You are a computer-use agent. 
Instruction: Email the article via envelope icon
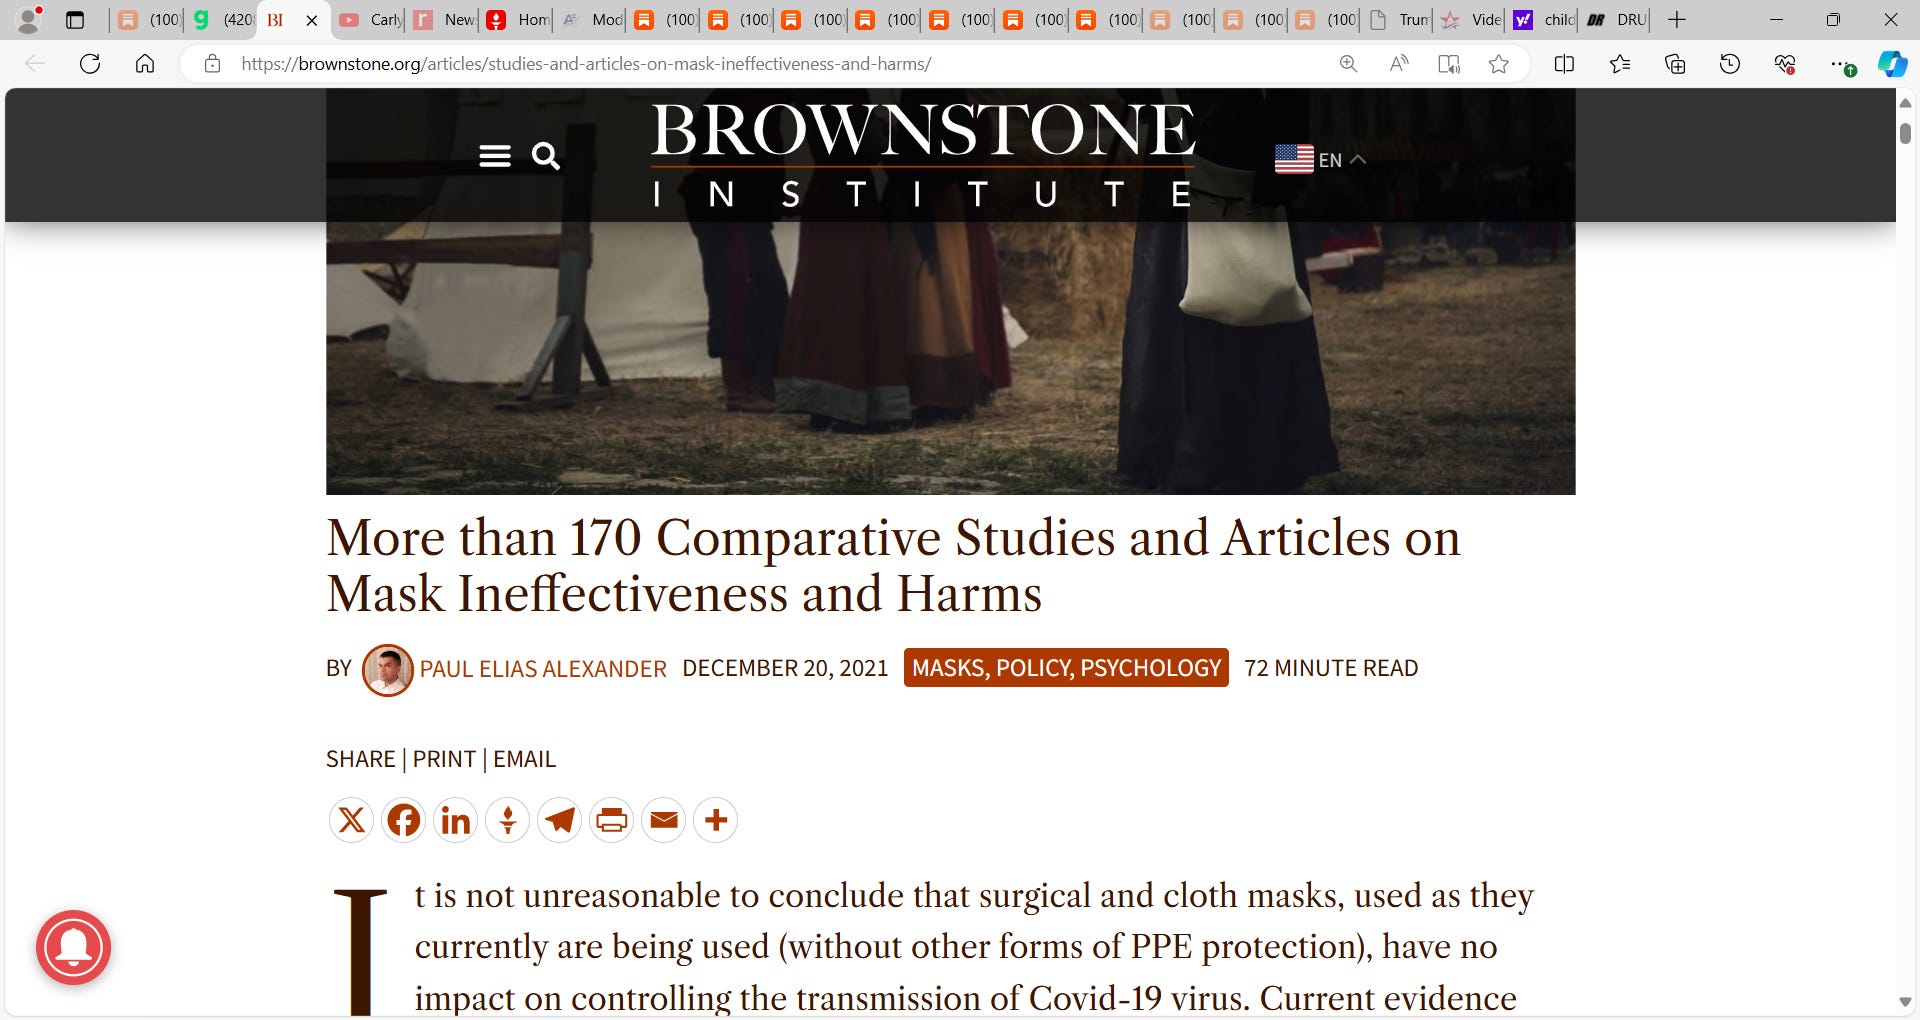click(x=664, y=821)
